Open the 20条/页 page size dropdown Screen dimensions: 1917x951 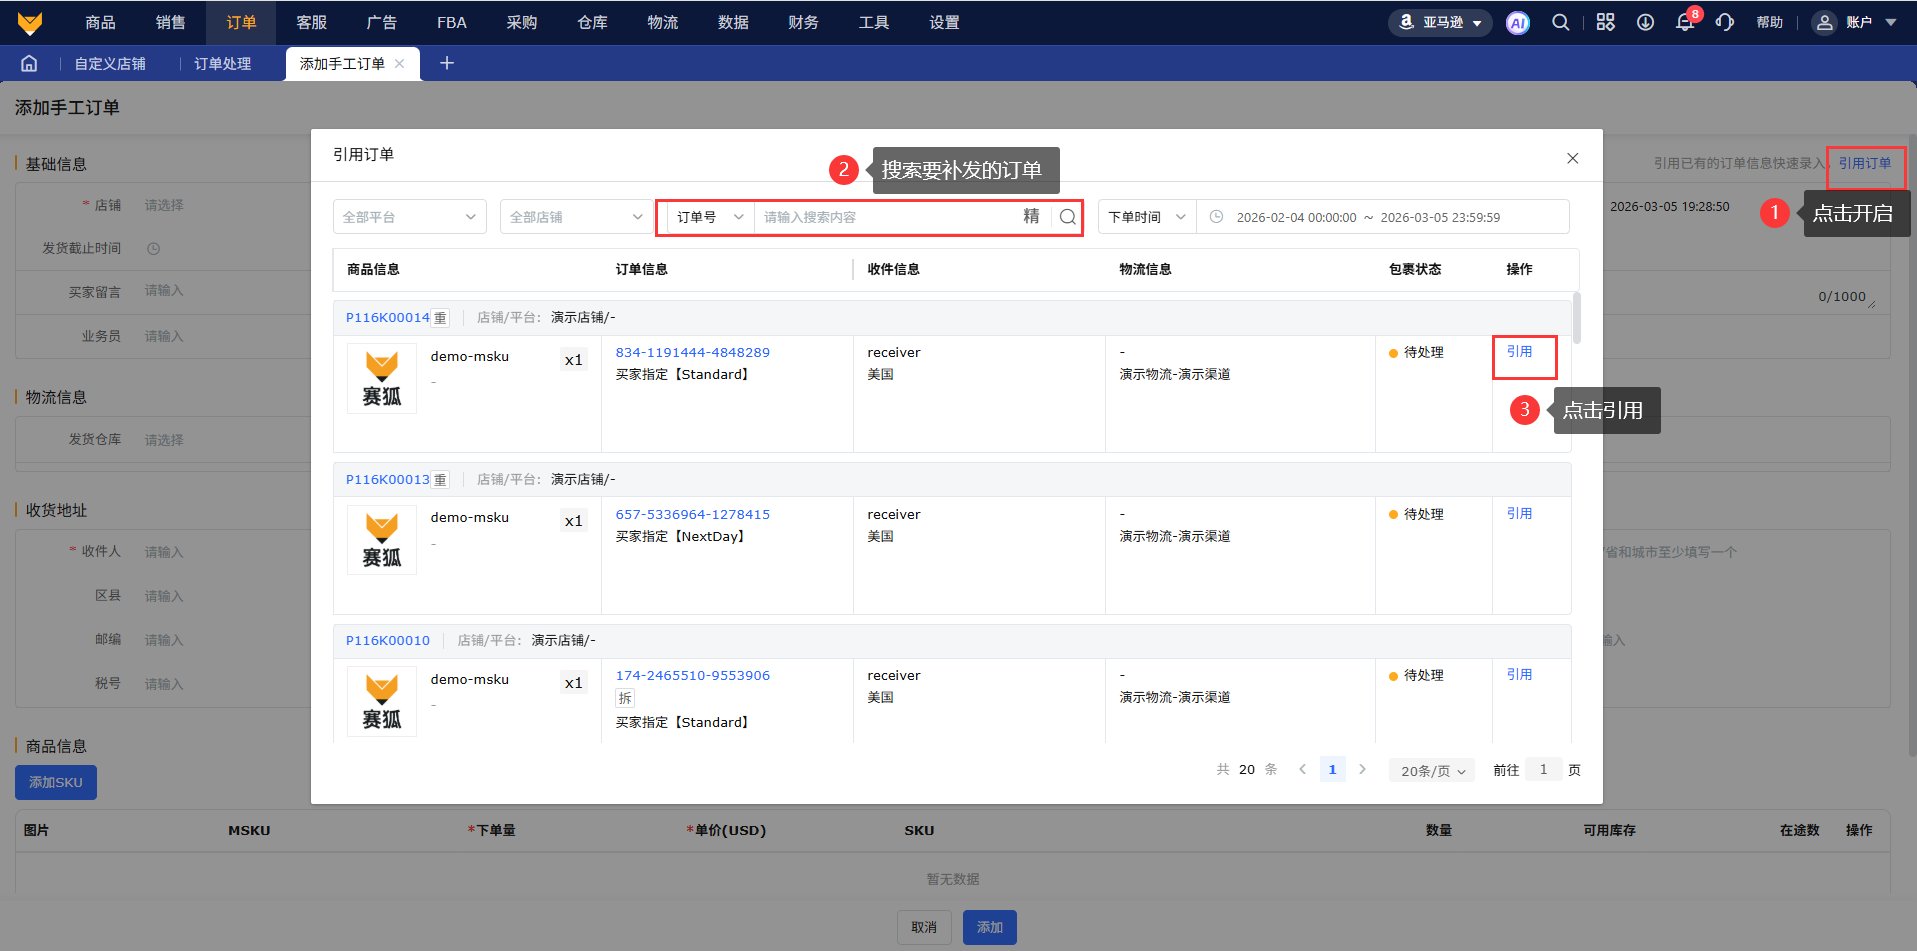[1432, 771]
